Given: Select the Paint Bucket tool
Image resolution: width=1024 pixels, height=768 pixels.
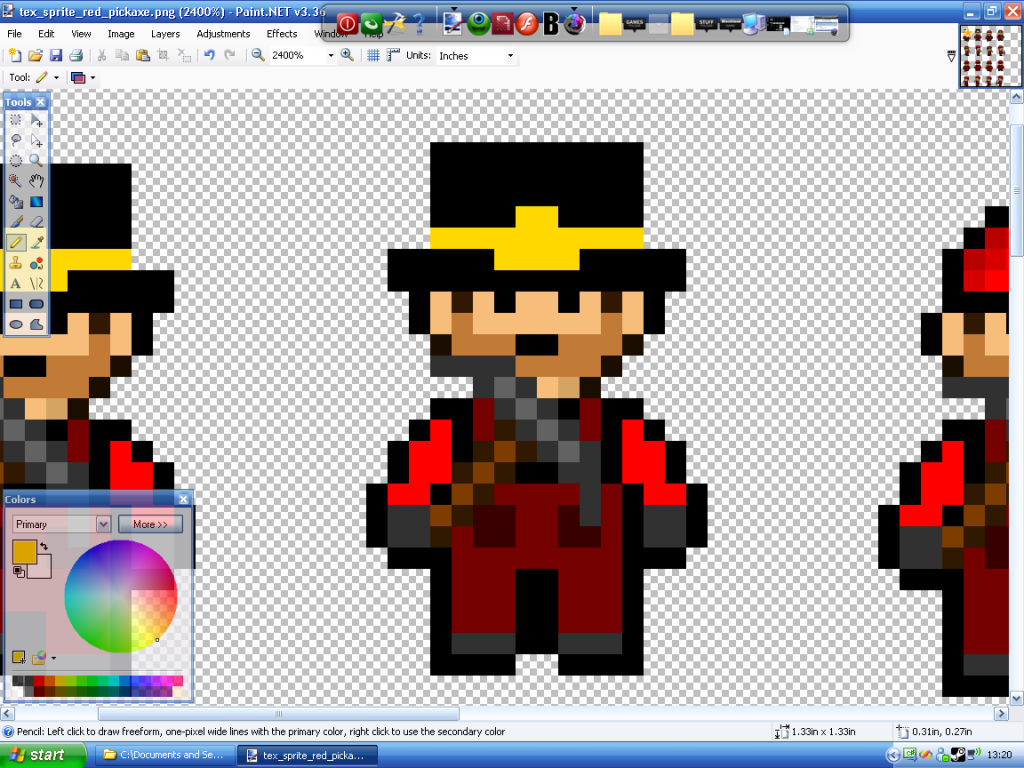Looking at the screenshot, I should [16, 201].
